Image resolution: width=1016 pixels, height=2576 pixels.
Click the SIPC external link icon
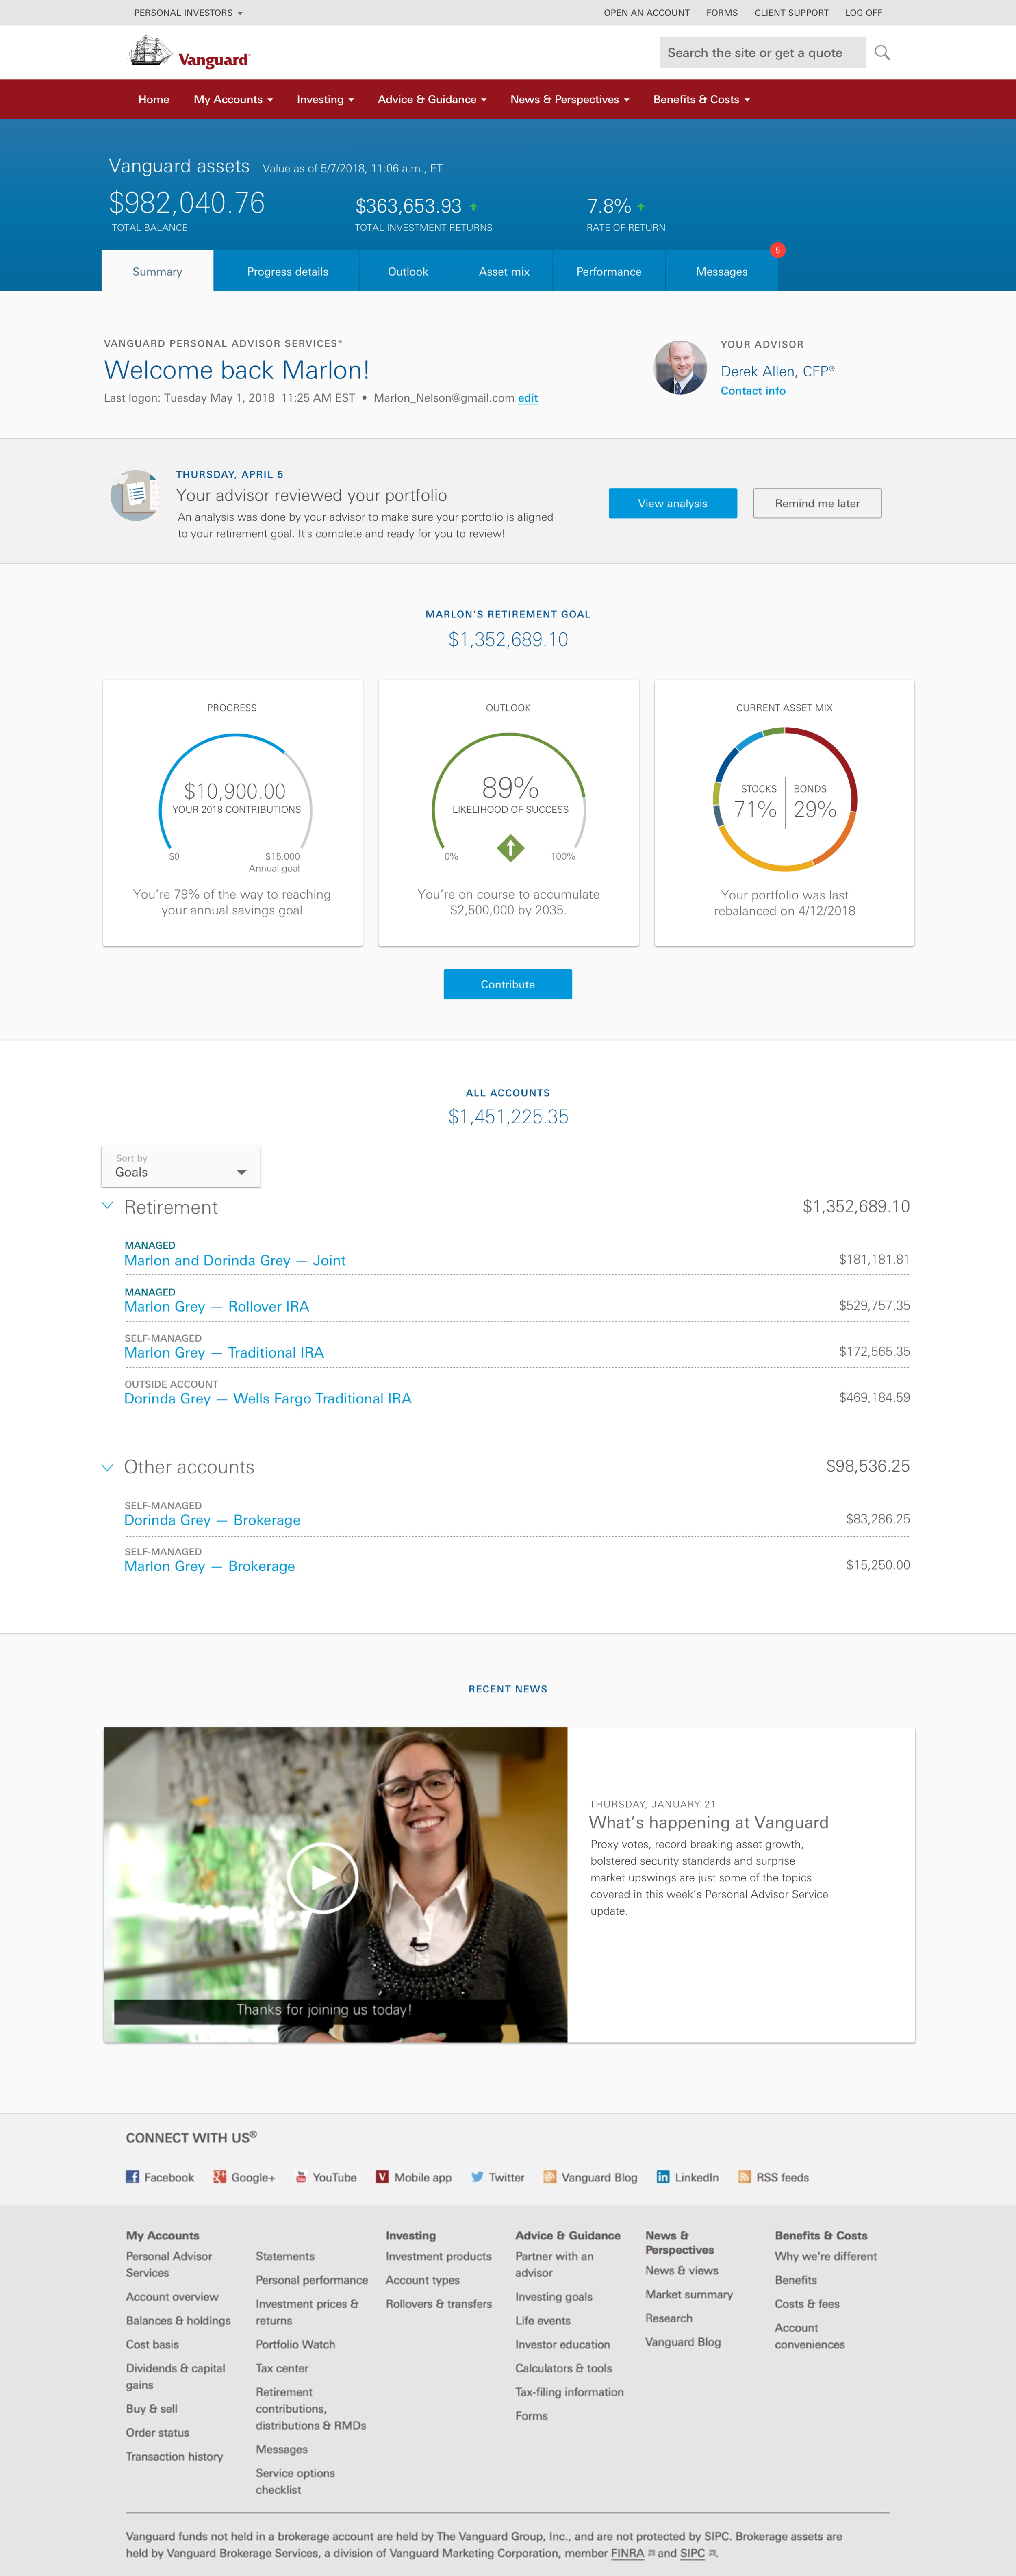tap(712, 2553)
